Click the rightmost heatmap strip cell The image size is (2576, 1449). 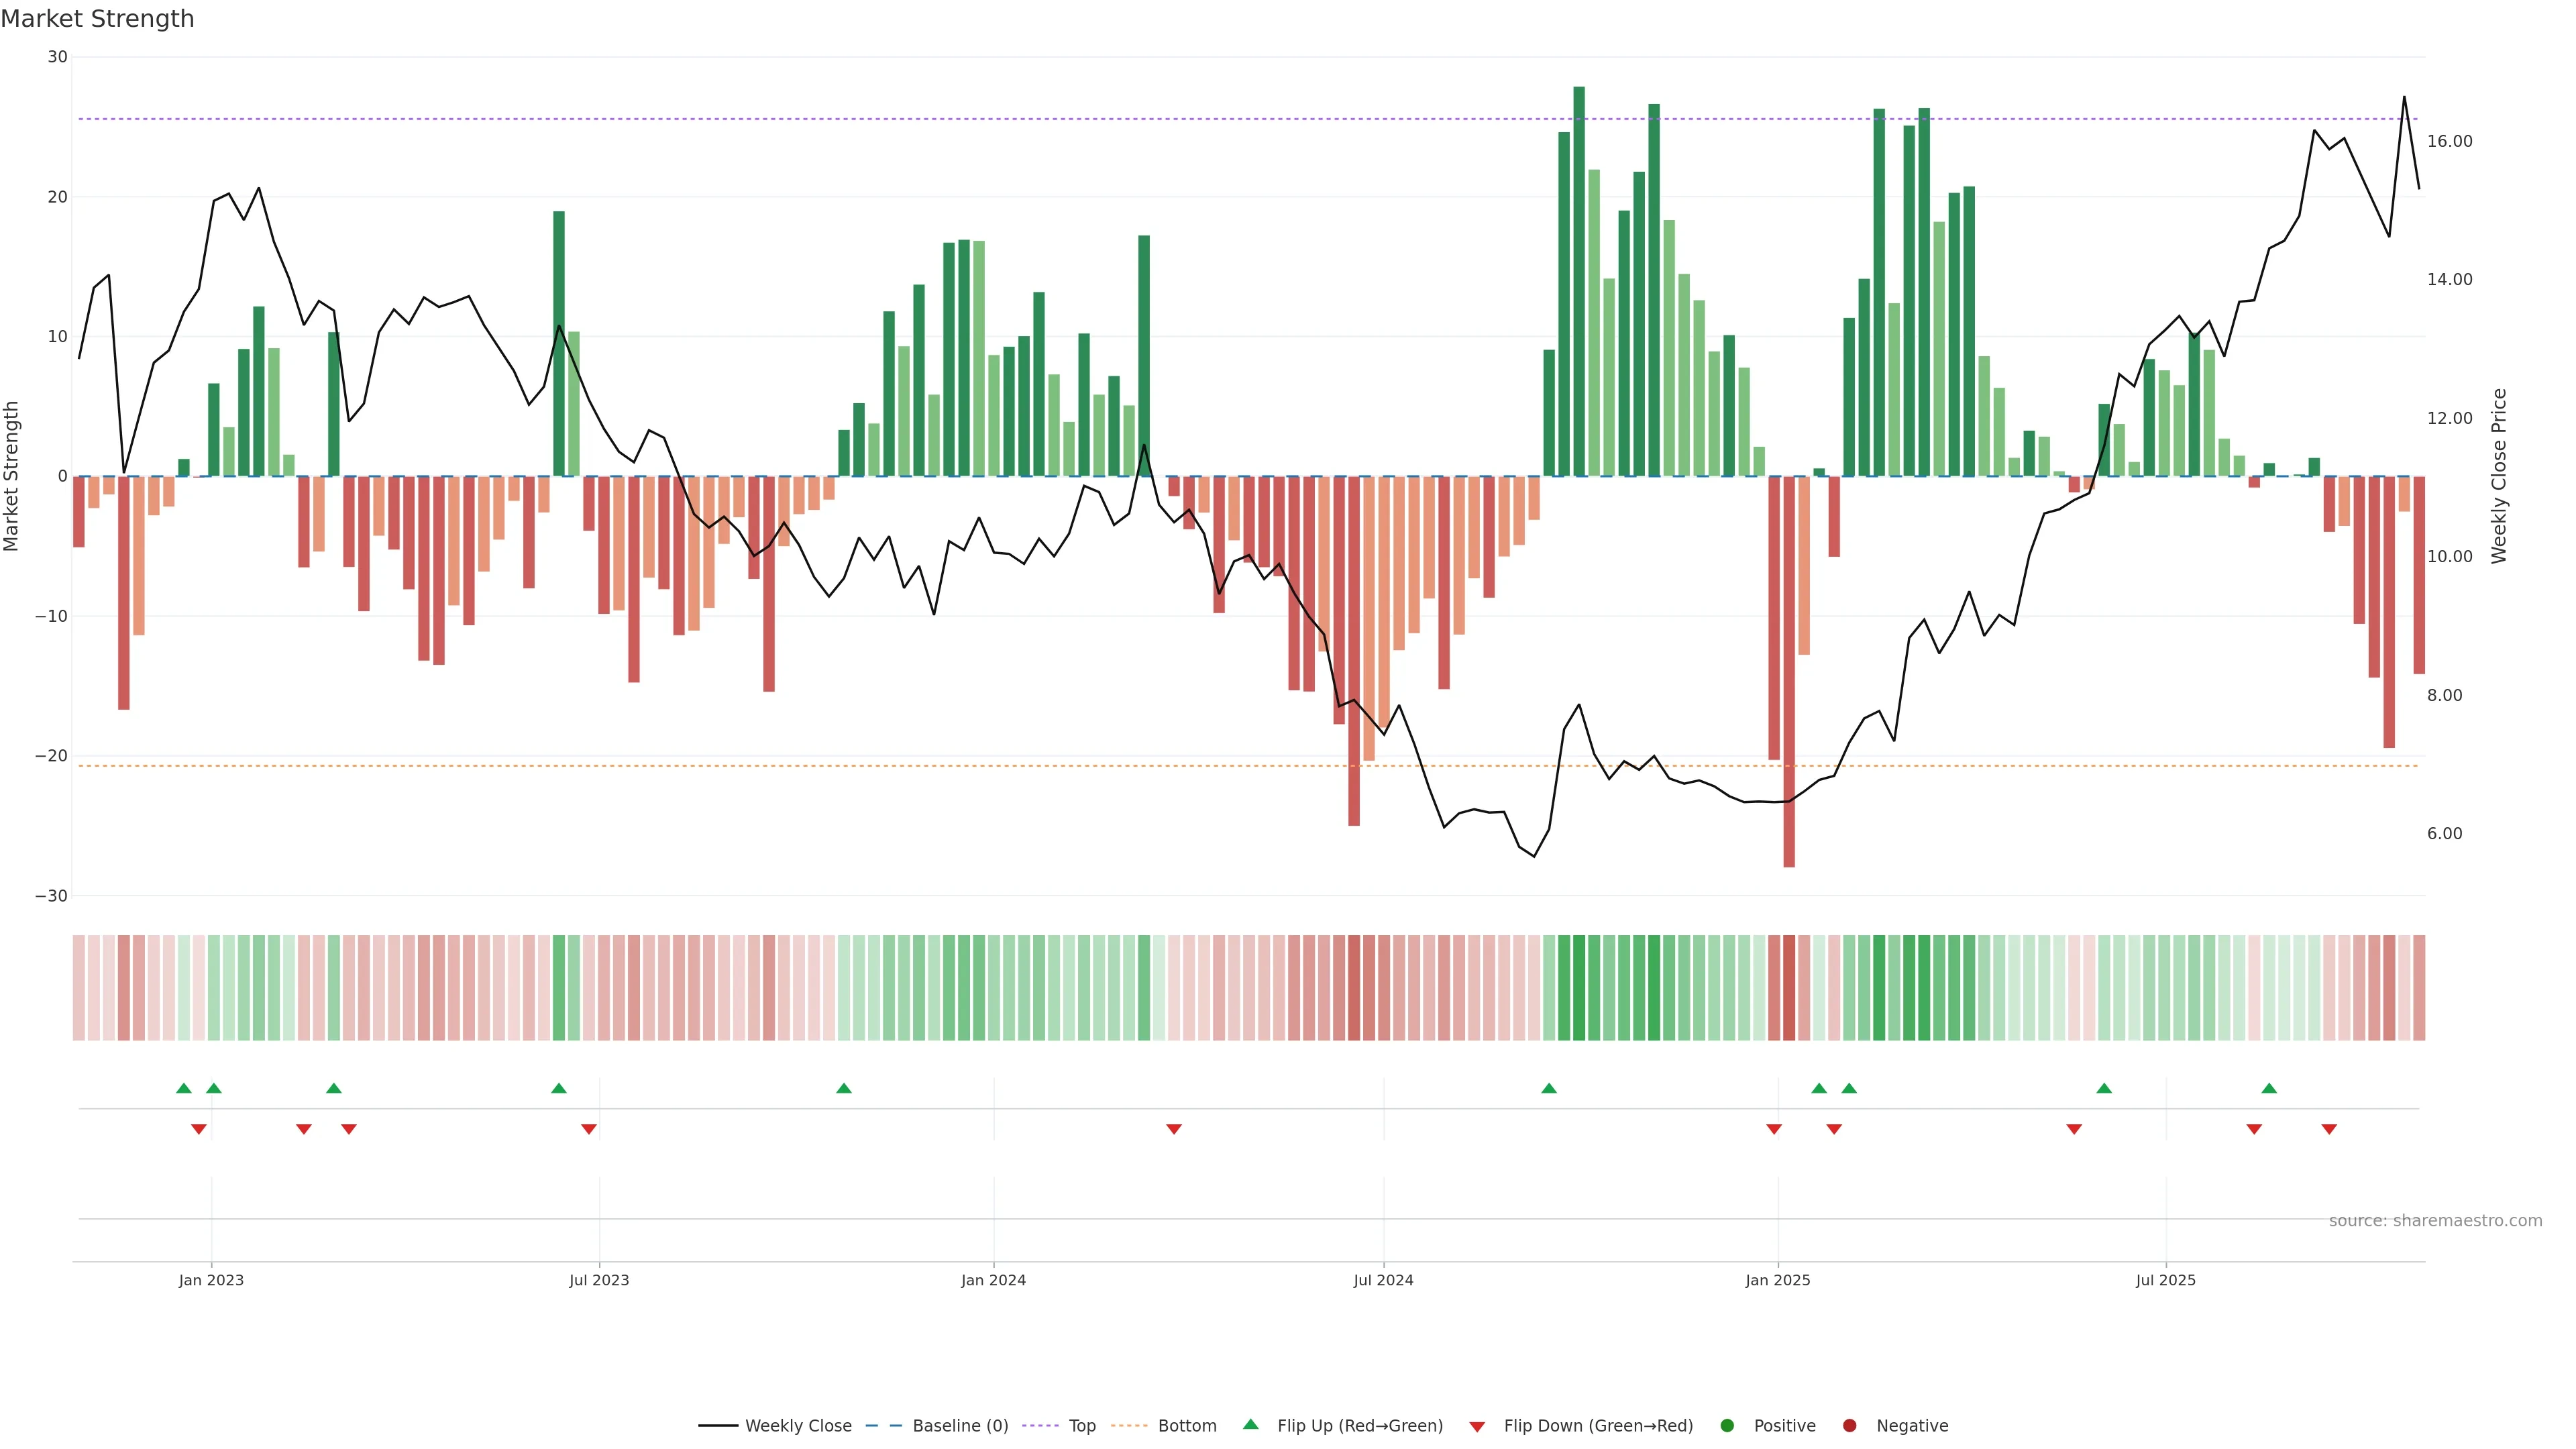(2419, 987)
